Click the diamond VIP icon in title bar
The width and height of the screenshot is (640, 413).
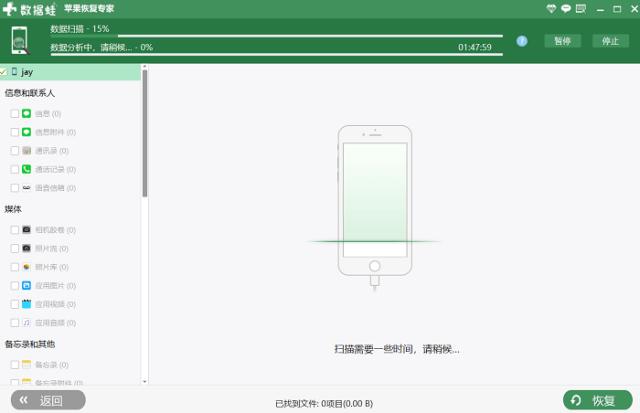(x=551, y=9)
